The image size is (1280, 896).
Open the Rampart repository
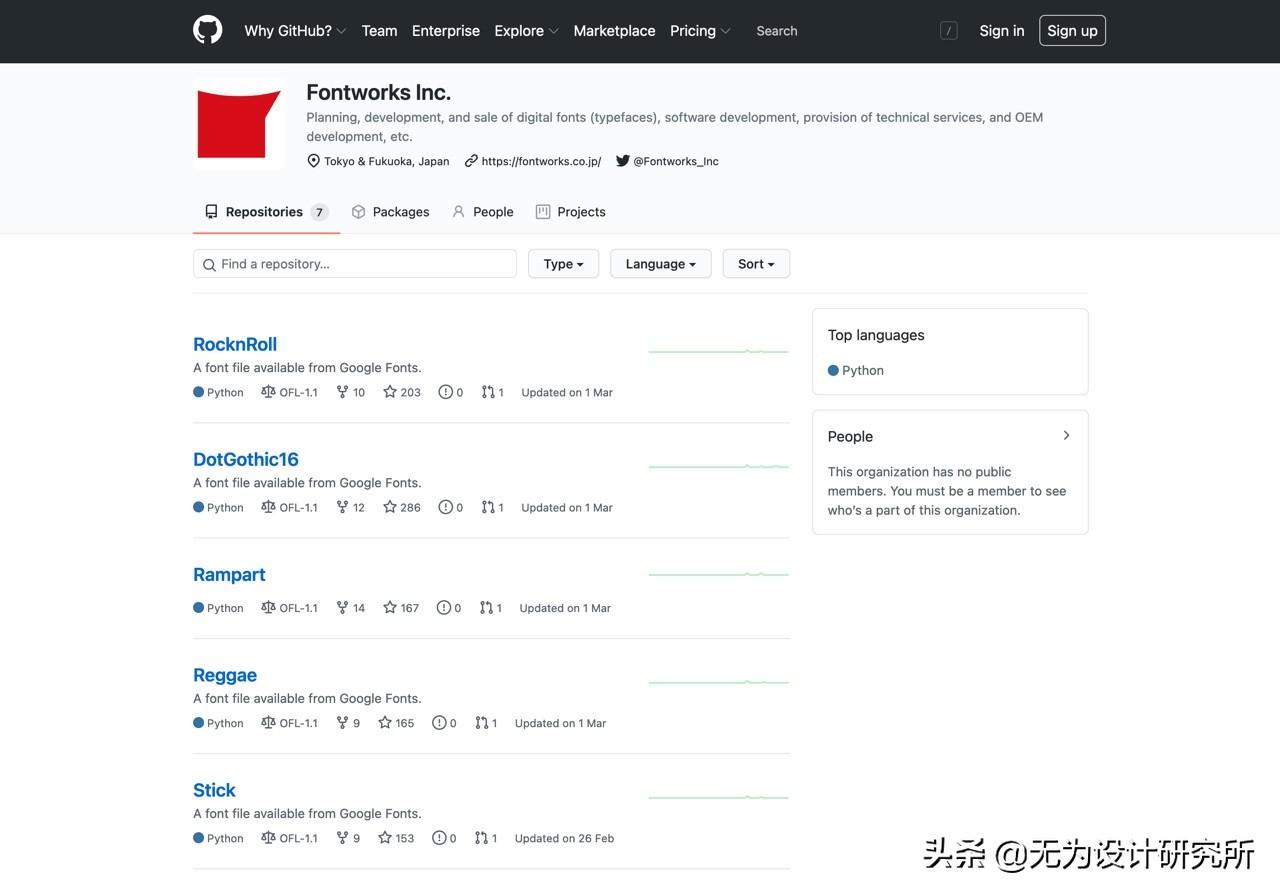[229, 574]
